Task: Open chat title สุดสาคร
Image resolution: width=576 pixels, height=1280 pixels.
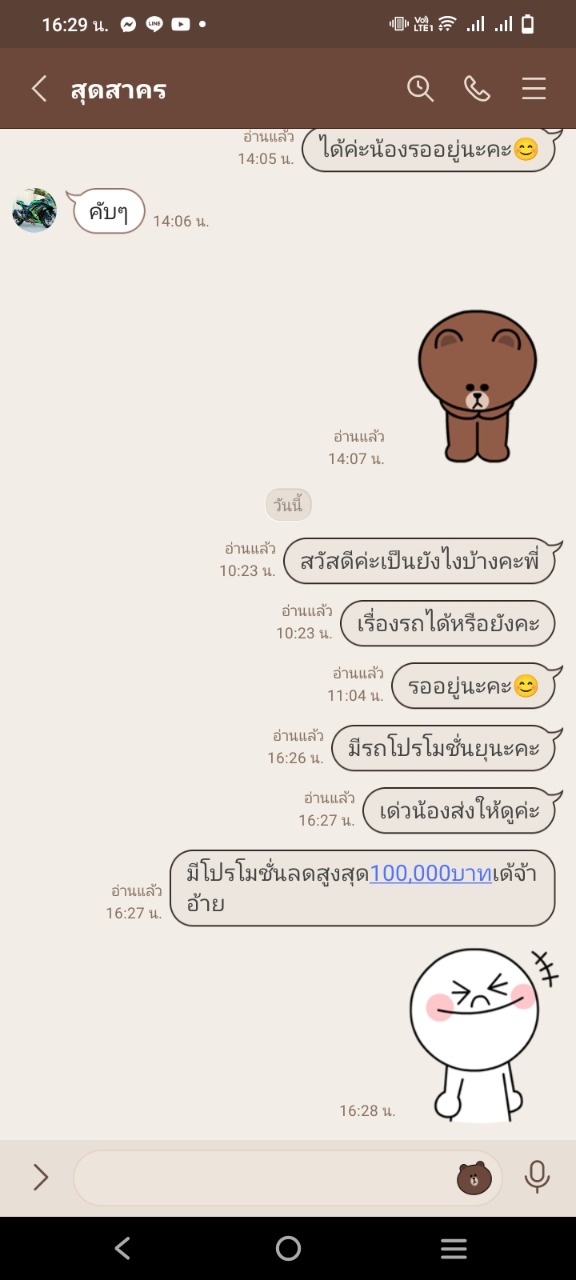Action: pyautogui.click(x=118, y=90)
